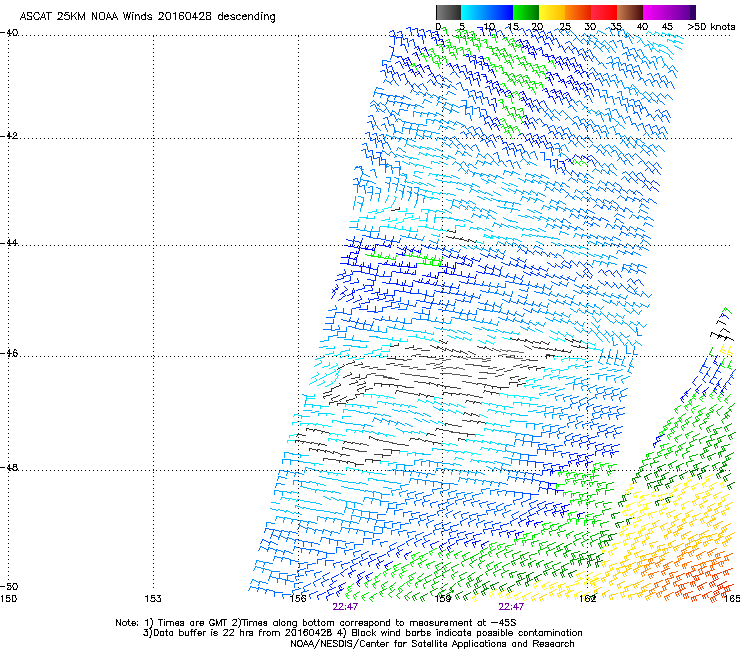This screenshot has width=740, height=650.
Task: Select the red 30–35 knots legend segment
Action: click(x=604, y=12)
